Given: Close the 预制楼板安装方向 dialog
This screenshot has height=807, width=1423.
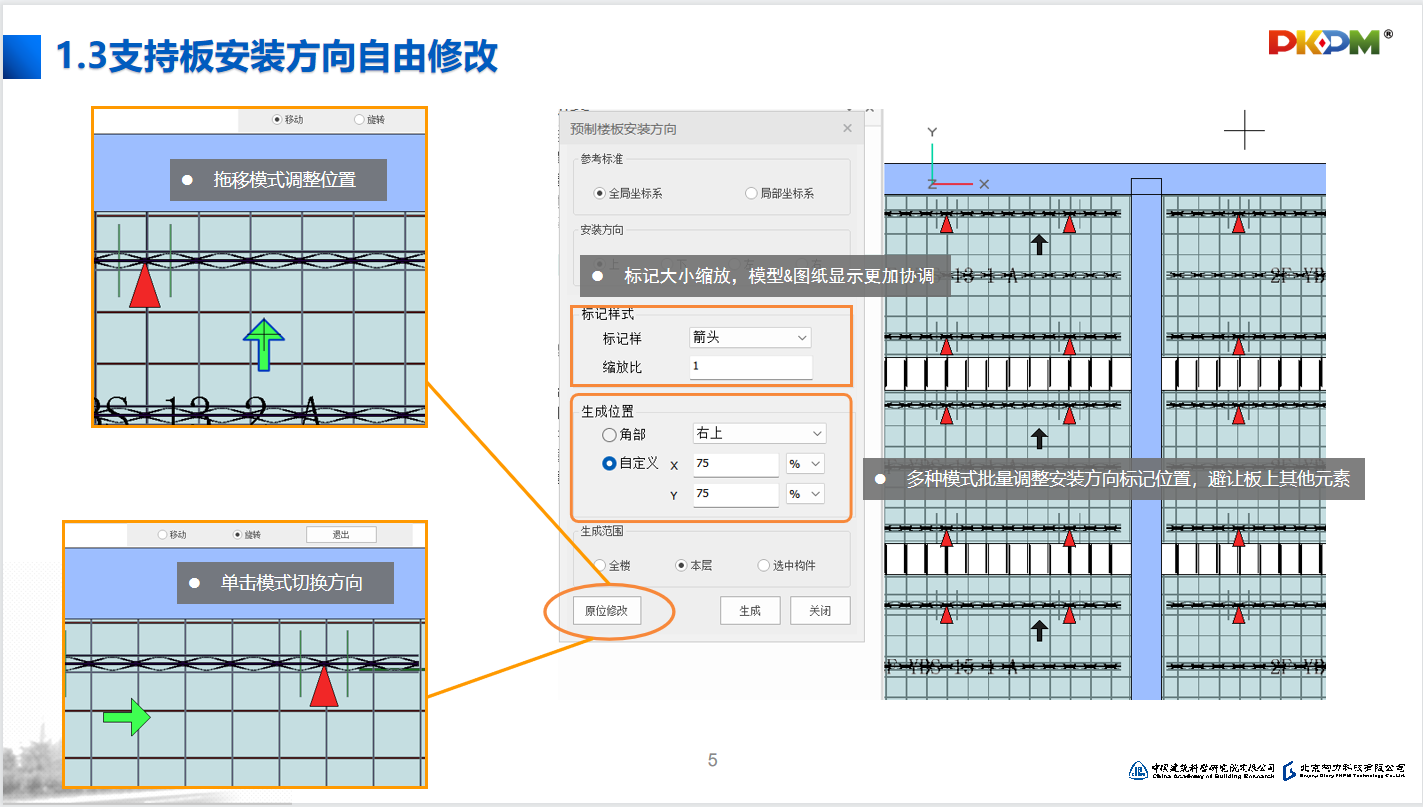Looking at the screenshot, I should [847, 128].
